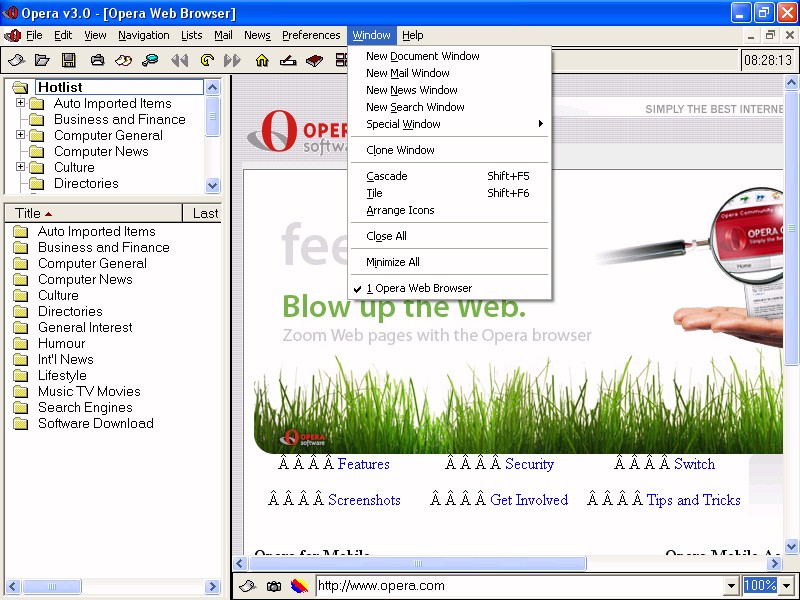This screenshot has height=600, width=800.
Task: Click the Find magnifier toolbar icon
Action: tap(150, 60)
